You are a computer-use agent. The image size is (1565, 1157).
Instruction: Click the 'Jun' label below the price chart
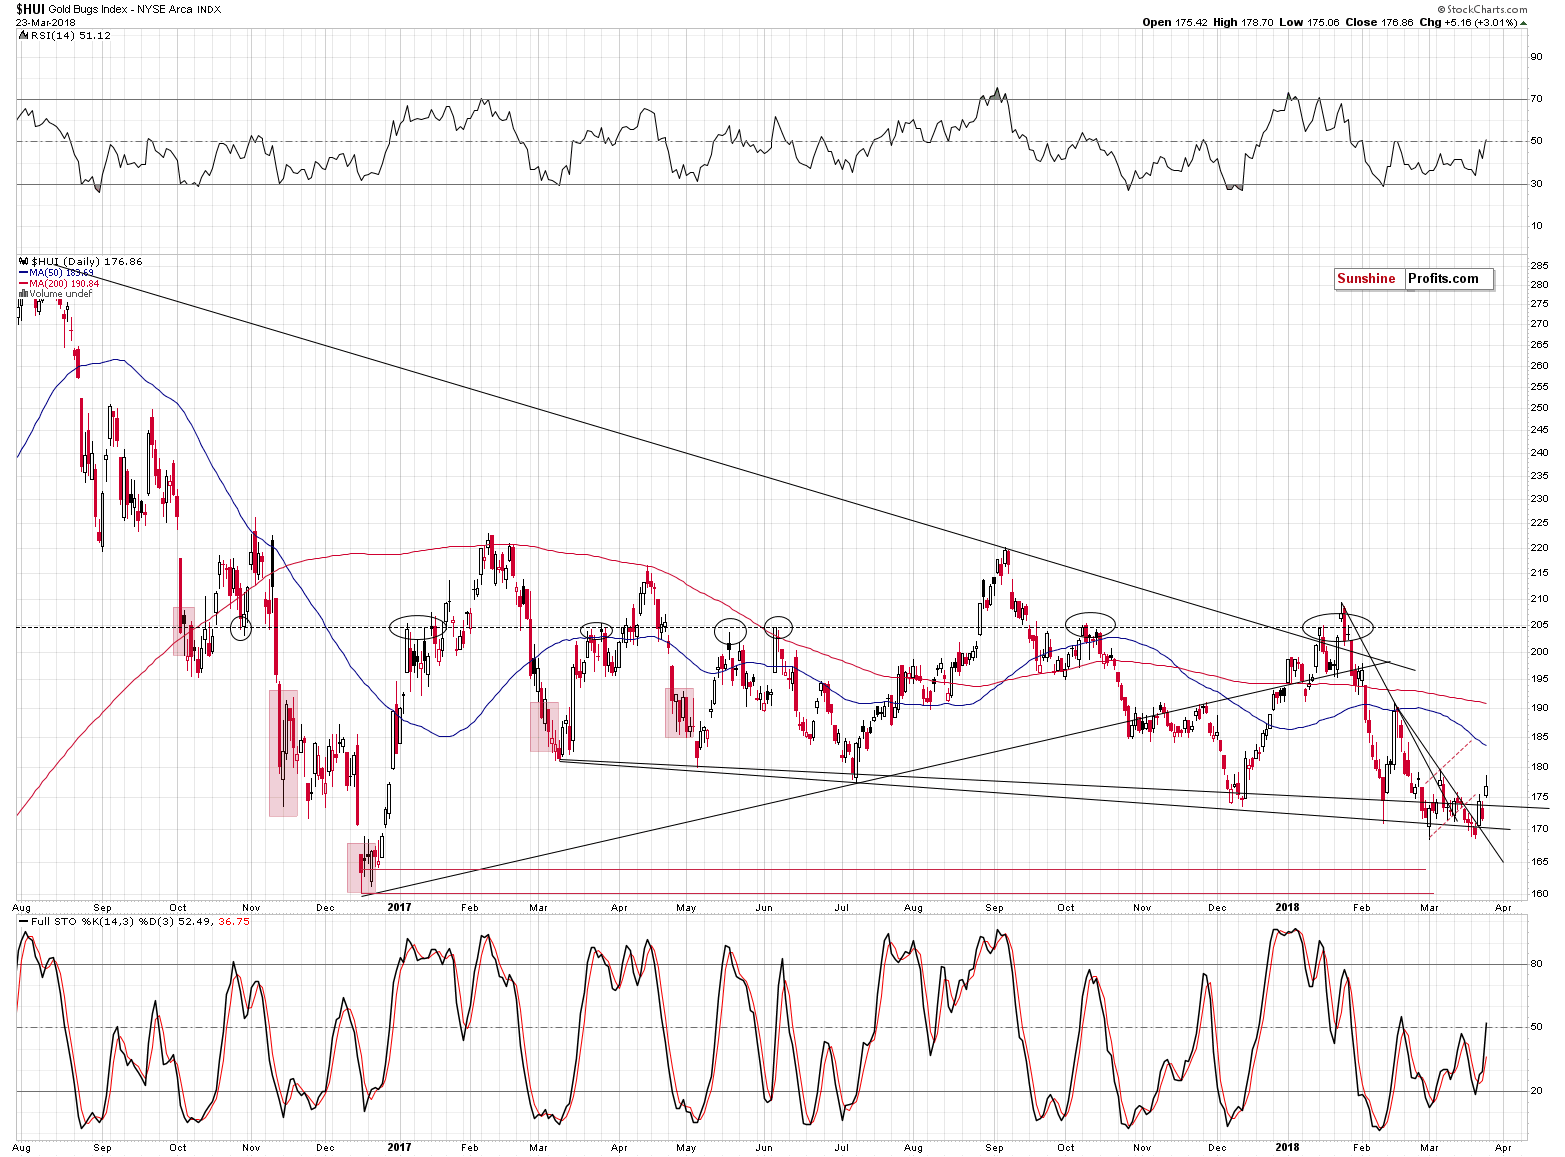pyautogui.click(x=764, y=908)
